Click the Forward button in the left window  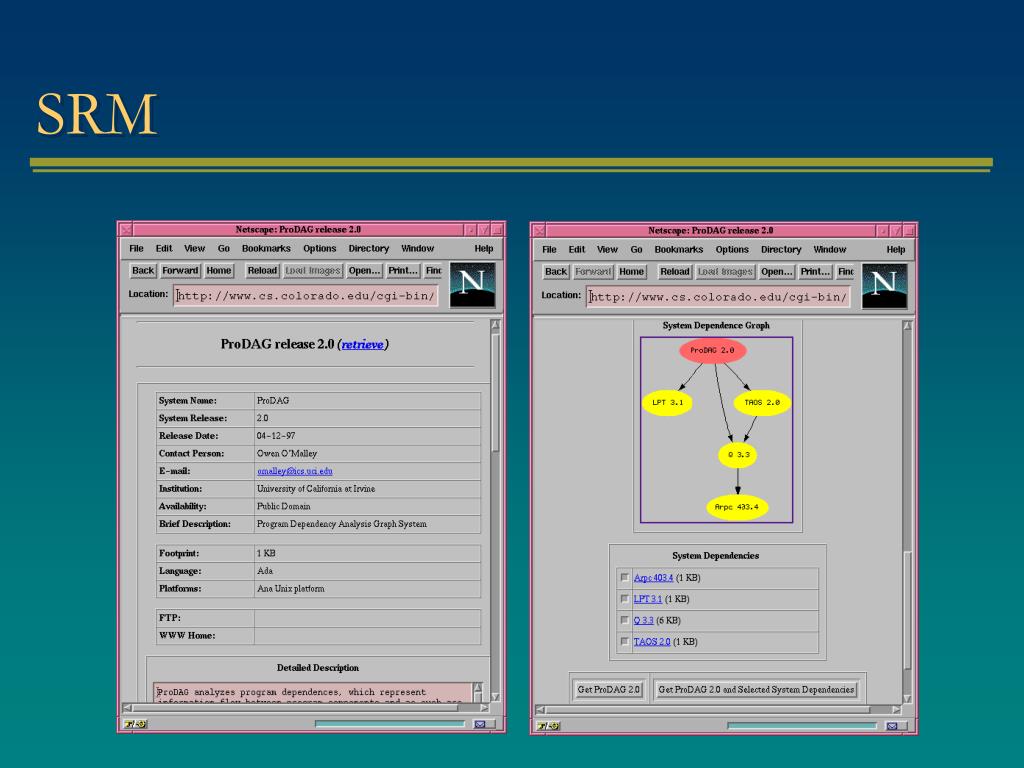click(180, 270)
